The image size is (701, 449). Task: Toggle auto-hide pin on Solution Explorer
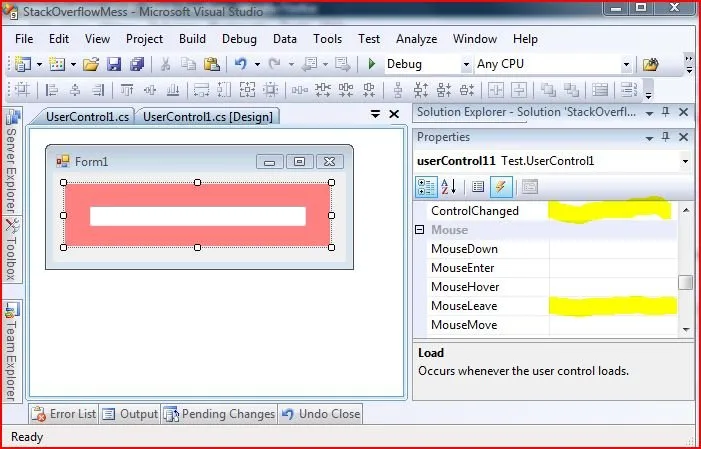pyautogui.click(x=665, y=112)
